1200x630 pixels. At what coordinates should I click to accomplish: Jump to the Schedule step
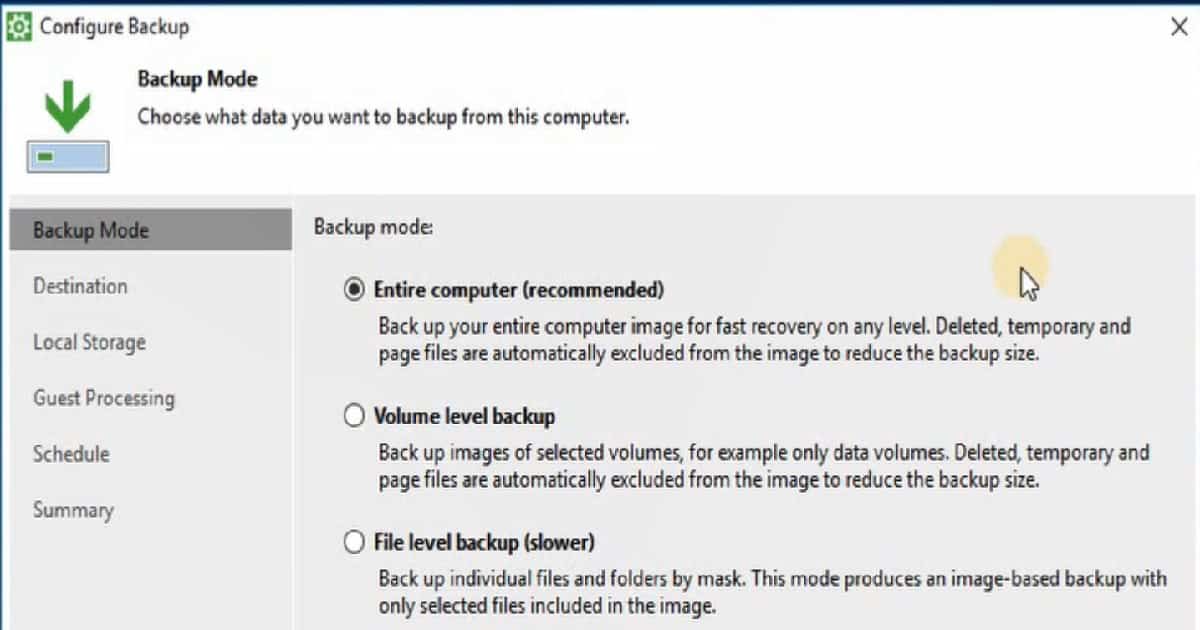tap(71, 454)
